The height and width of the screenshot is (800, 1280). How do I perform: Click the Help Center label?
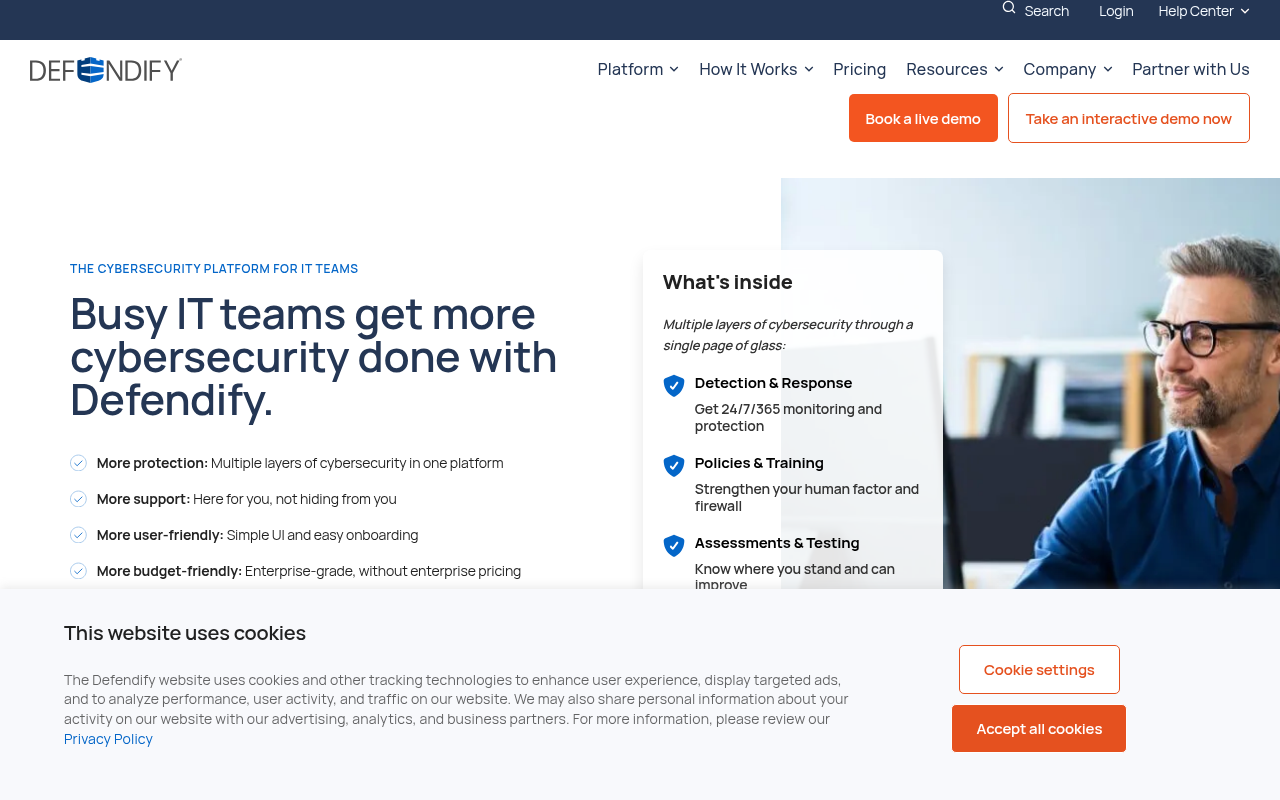coord(1196,11)
